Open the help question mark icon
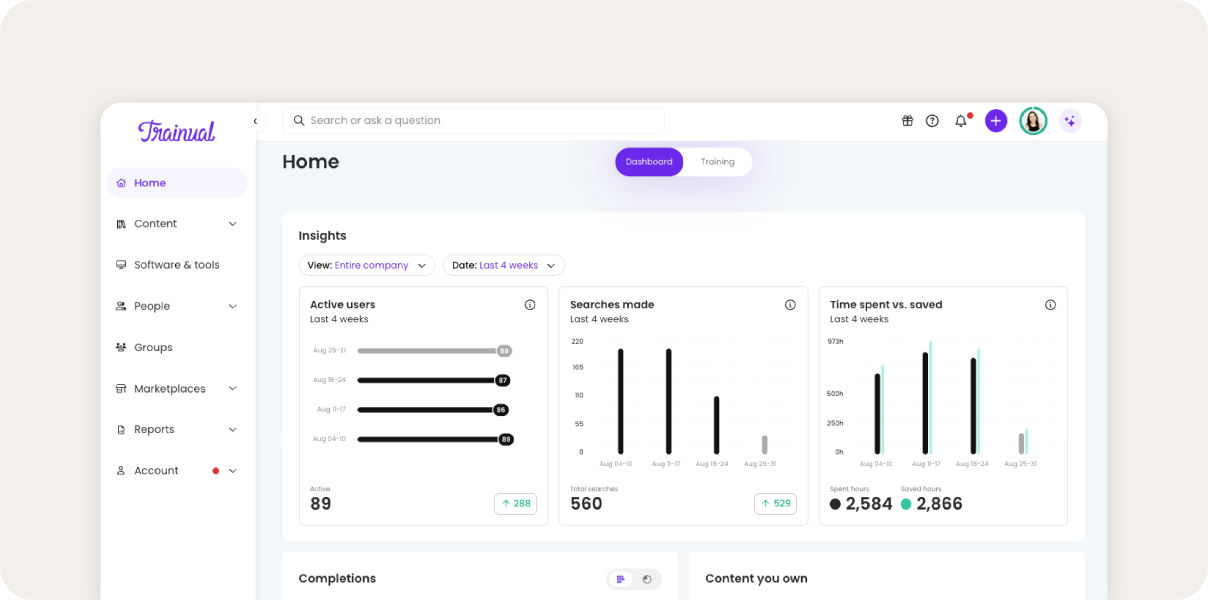Screen dimensions: 1208x600 click(x=932, y=121)
